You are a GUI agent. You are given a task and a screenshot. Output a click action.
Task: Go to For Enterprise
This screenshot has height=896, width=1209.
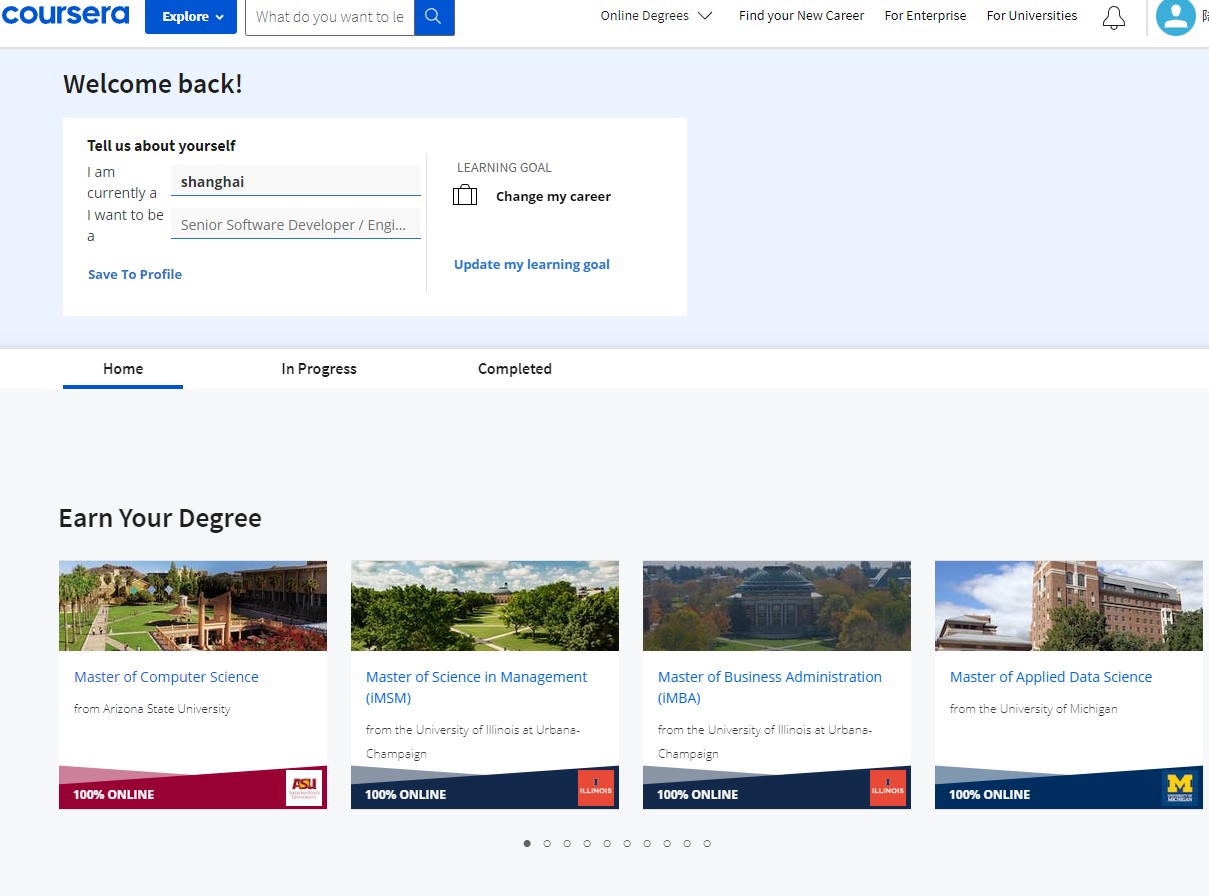click(925, 16)
